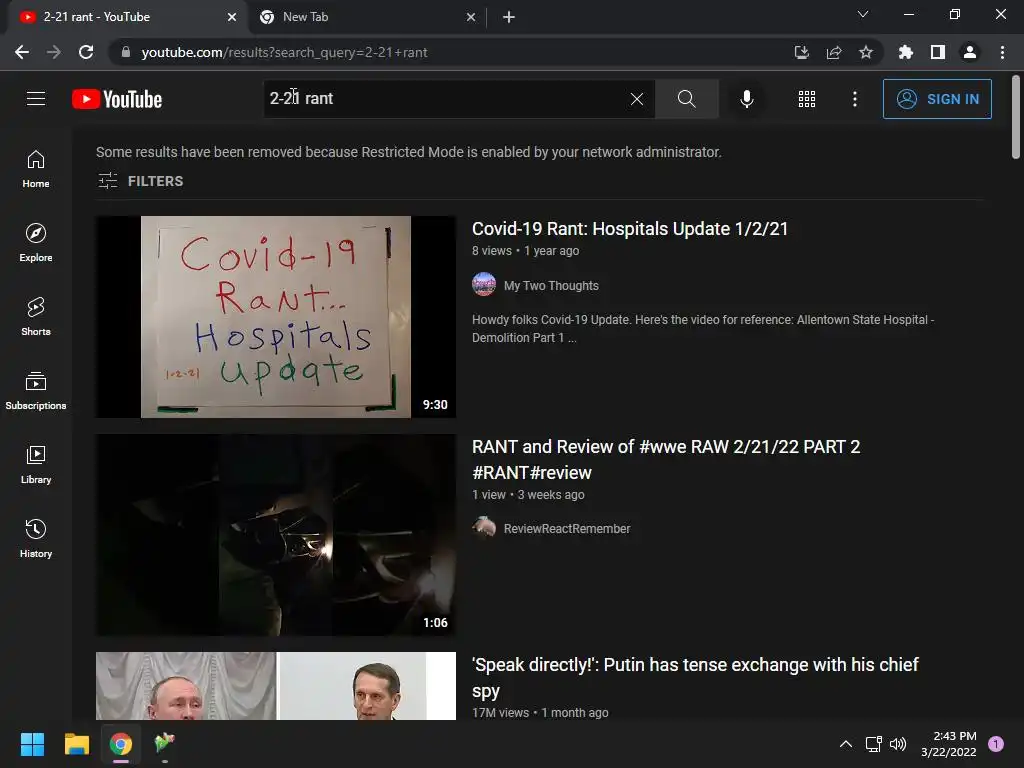Open My Two Thoughts channel name

[x=551, y=285]
